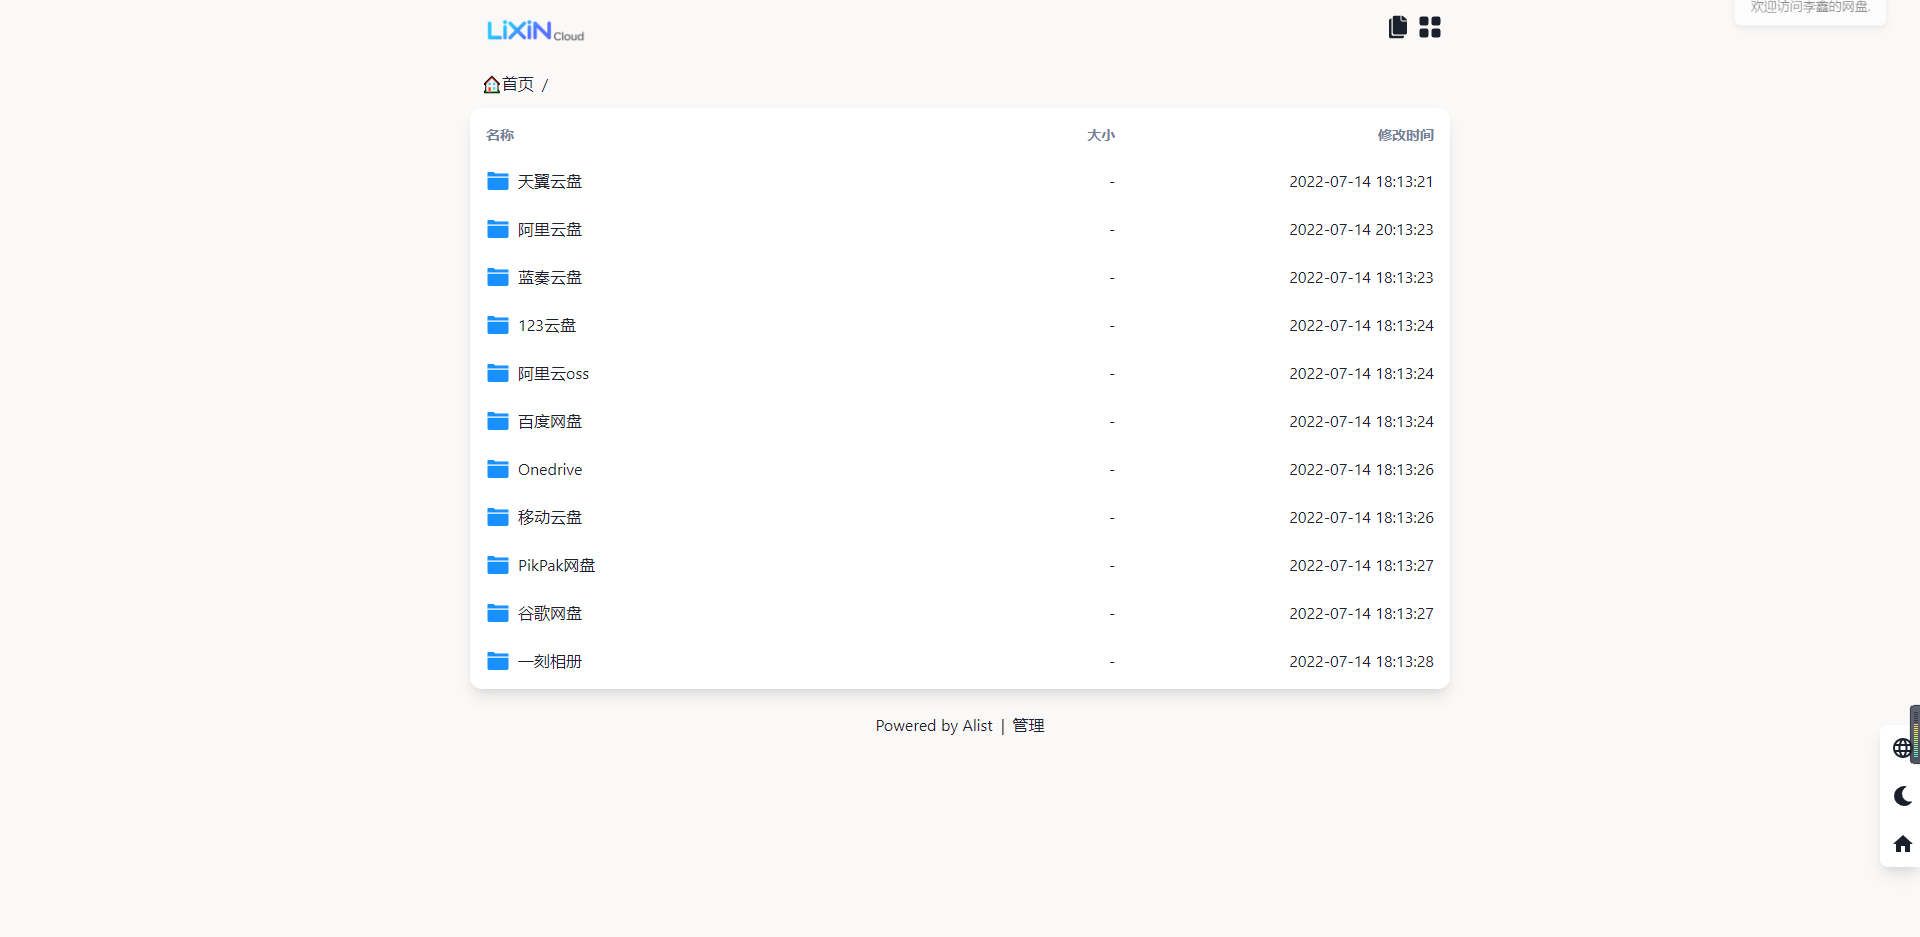This screenshot has height=937, width=1920.
Task: Sort by 大小 column header
Action: pos(1101,135)
